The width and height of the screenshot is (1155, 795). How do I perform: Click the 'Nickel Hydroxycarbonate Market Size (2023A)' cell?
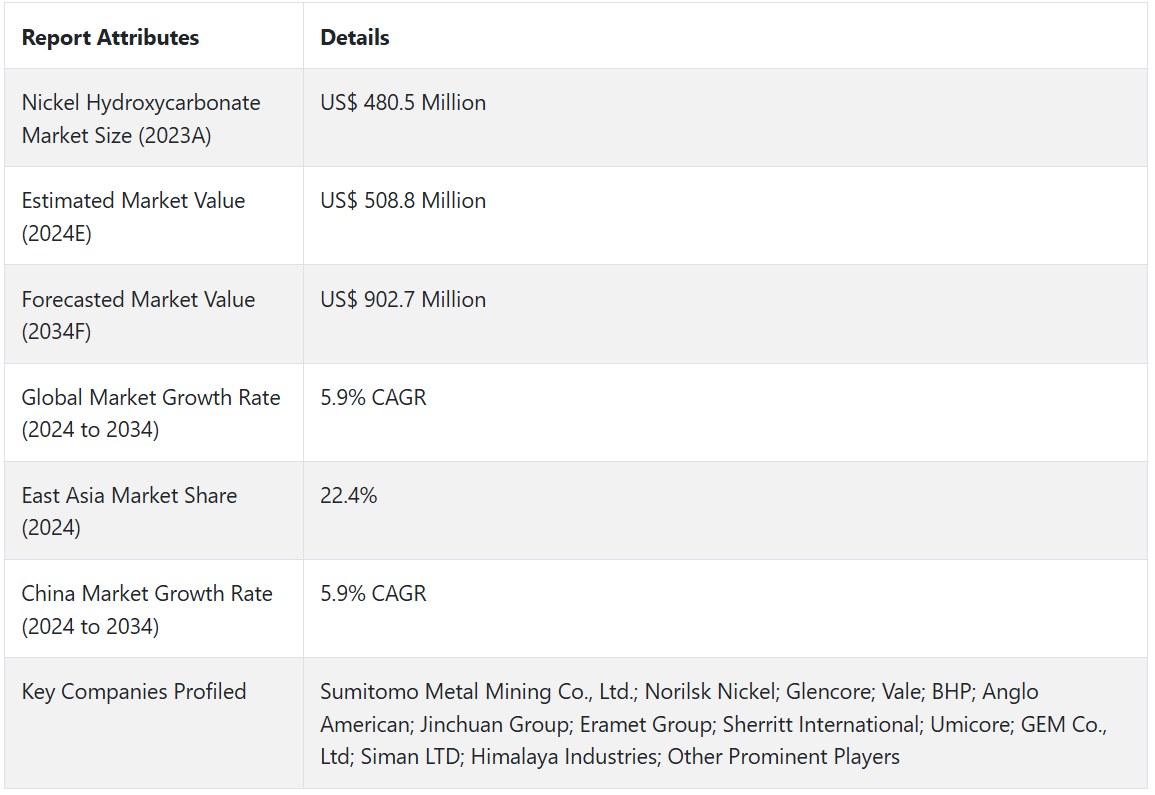click(141, 118)
